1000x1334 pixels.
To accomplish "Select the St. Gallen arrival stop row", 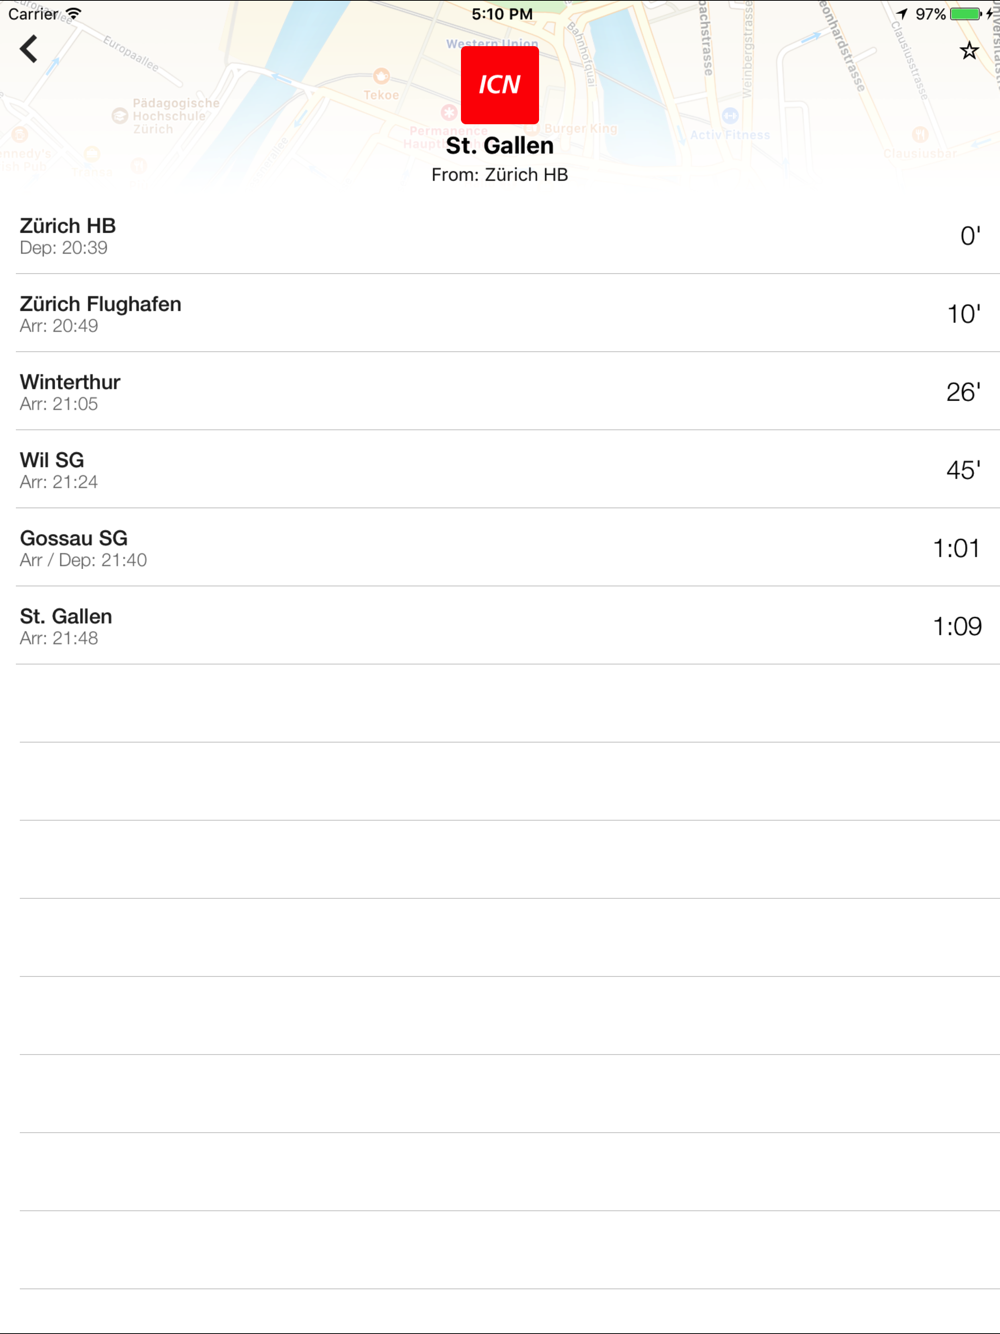I will pos(500,626).
